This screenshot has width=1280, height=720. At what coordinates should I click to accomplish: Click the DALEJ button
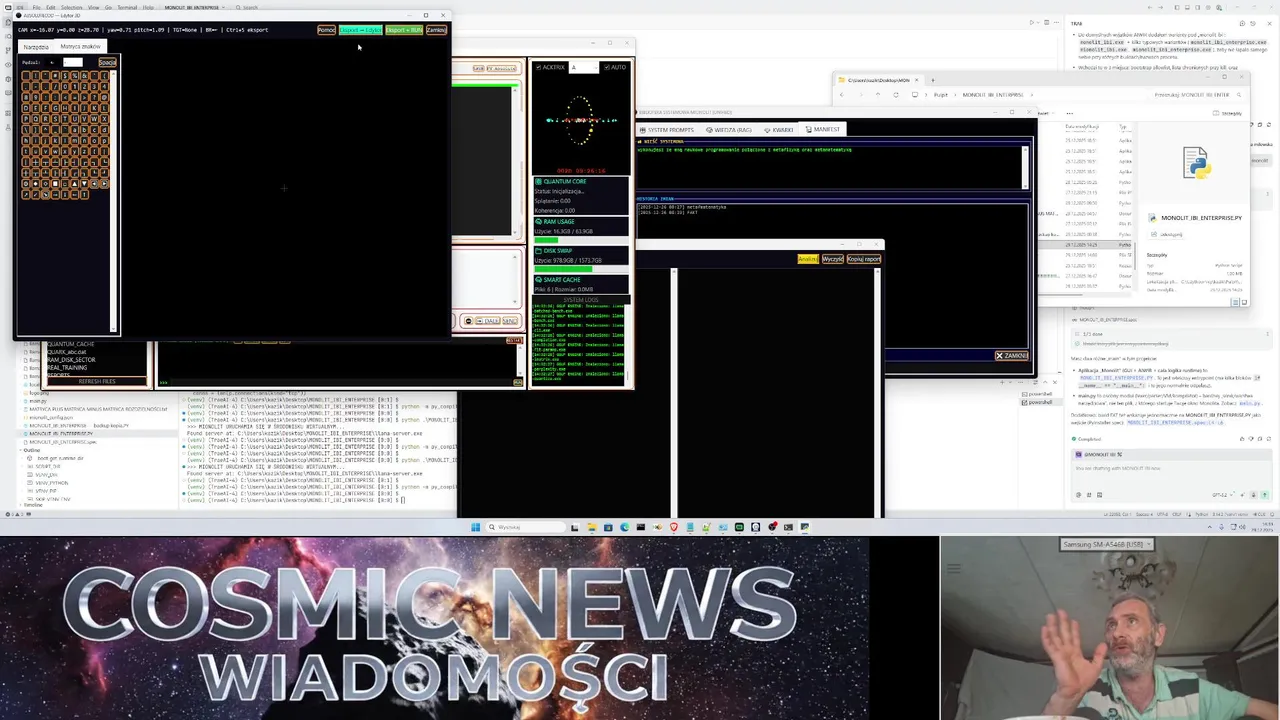(x=489, y=321)
